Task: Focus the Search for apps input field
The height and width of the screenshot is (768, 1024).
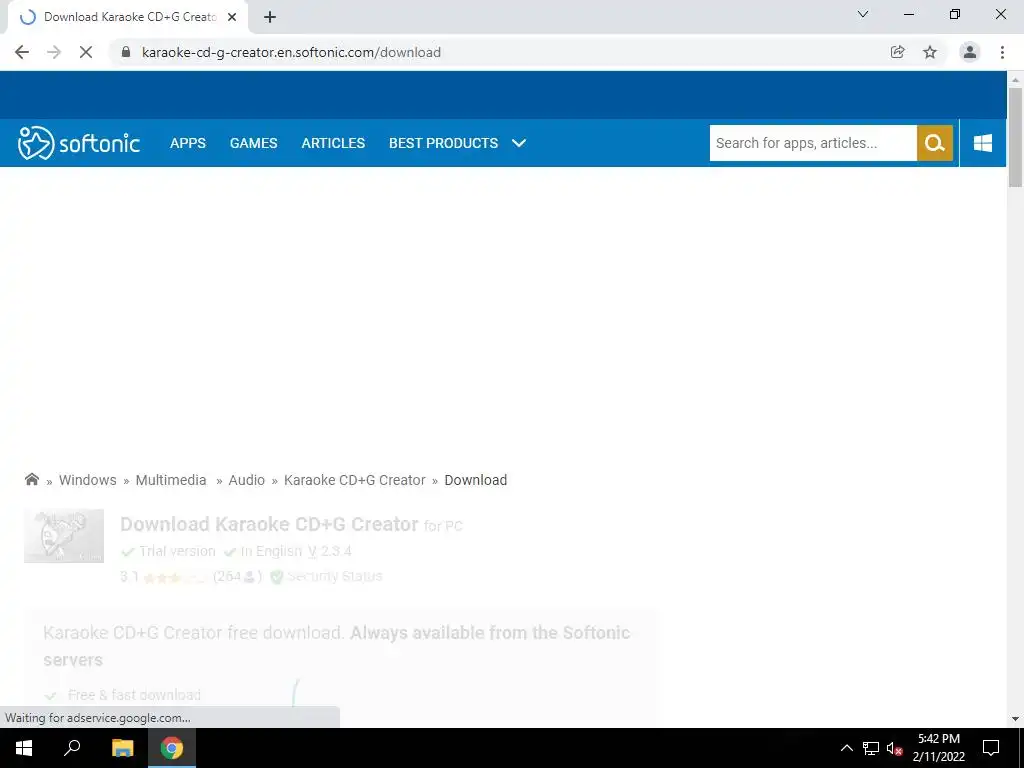Action: tap(813, 143)
